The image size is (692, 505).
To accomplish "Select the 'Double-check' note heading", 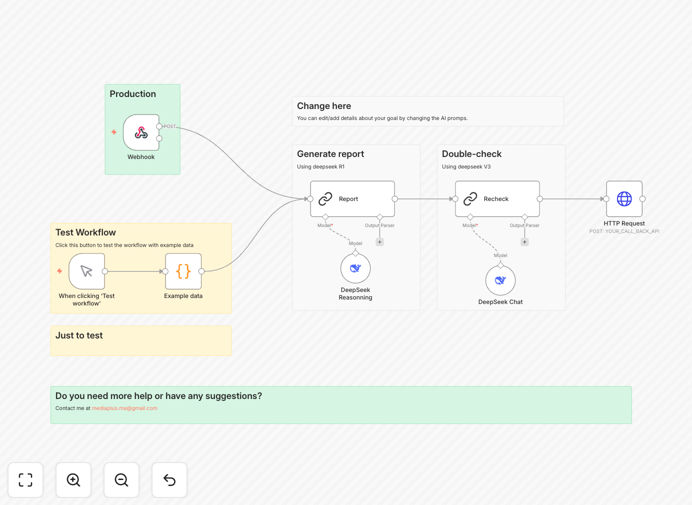I will [x=472, y=154].
